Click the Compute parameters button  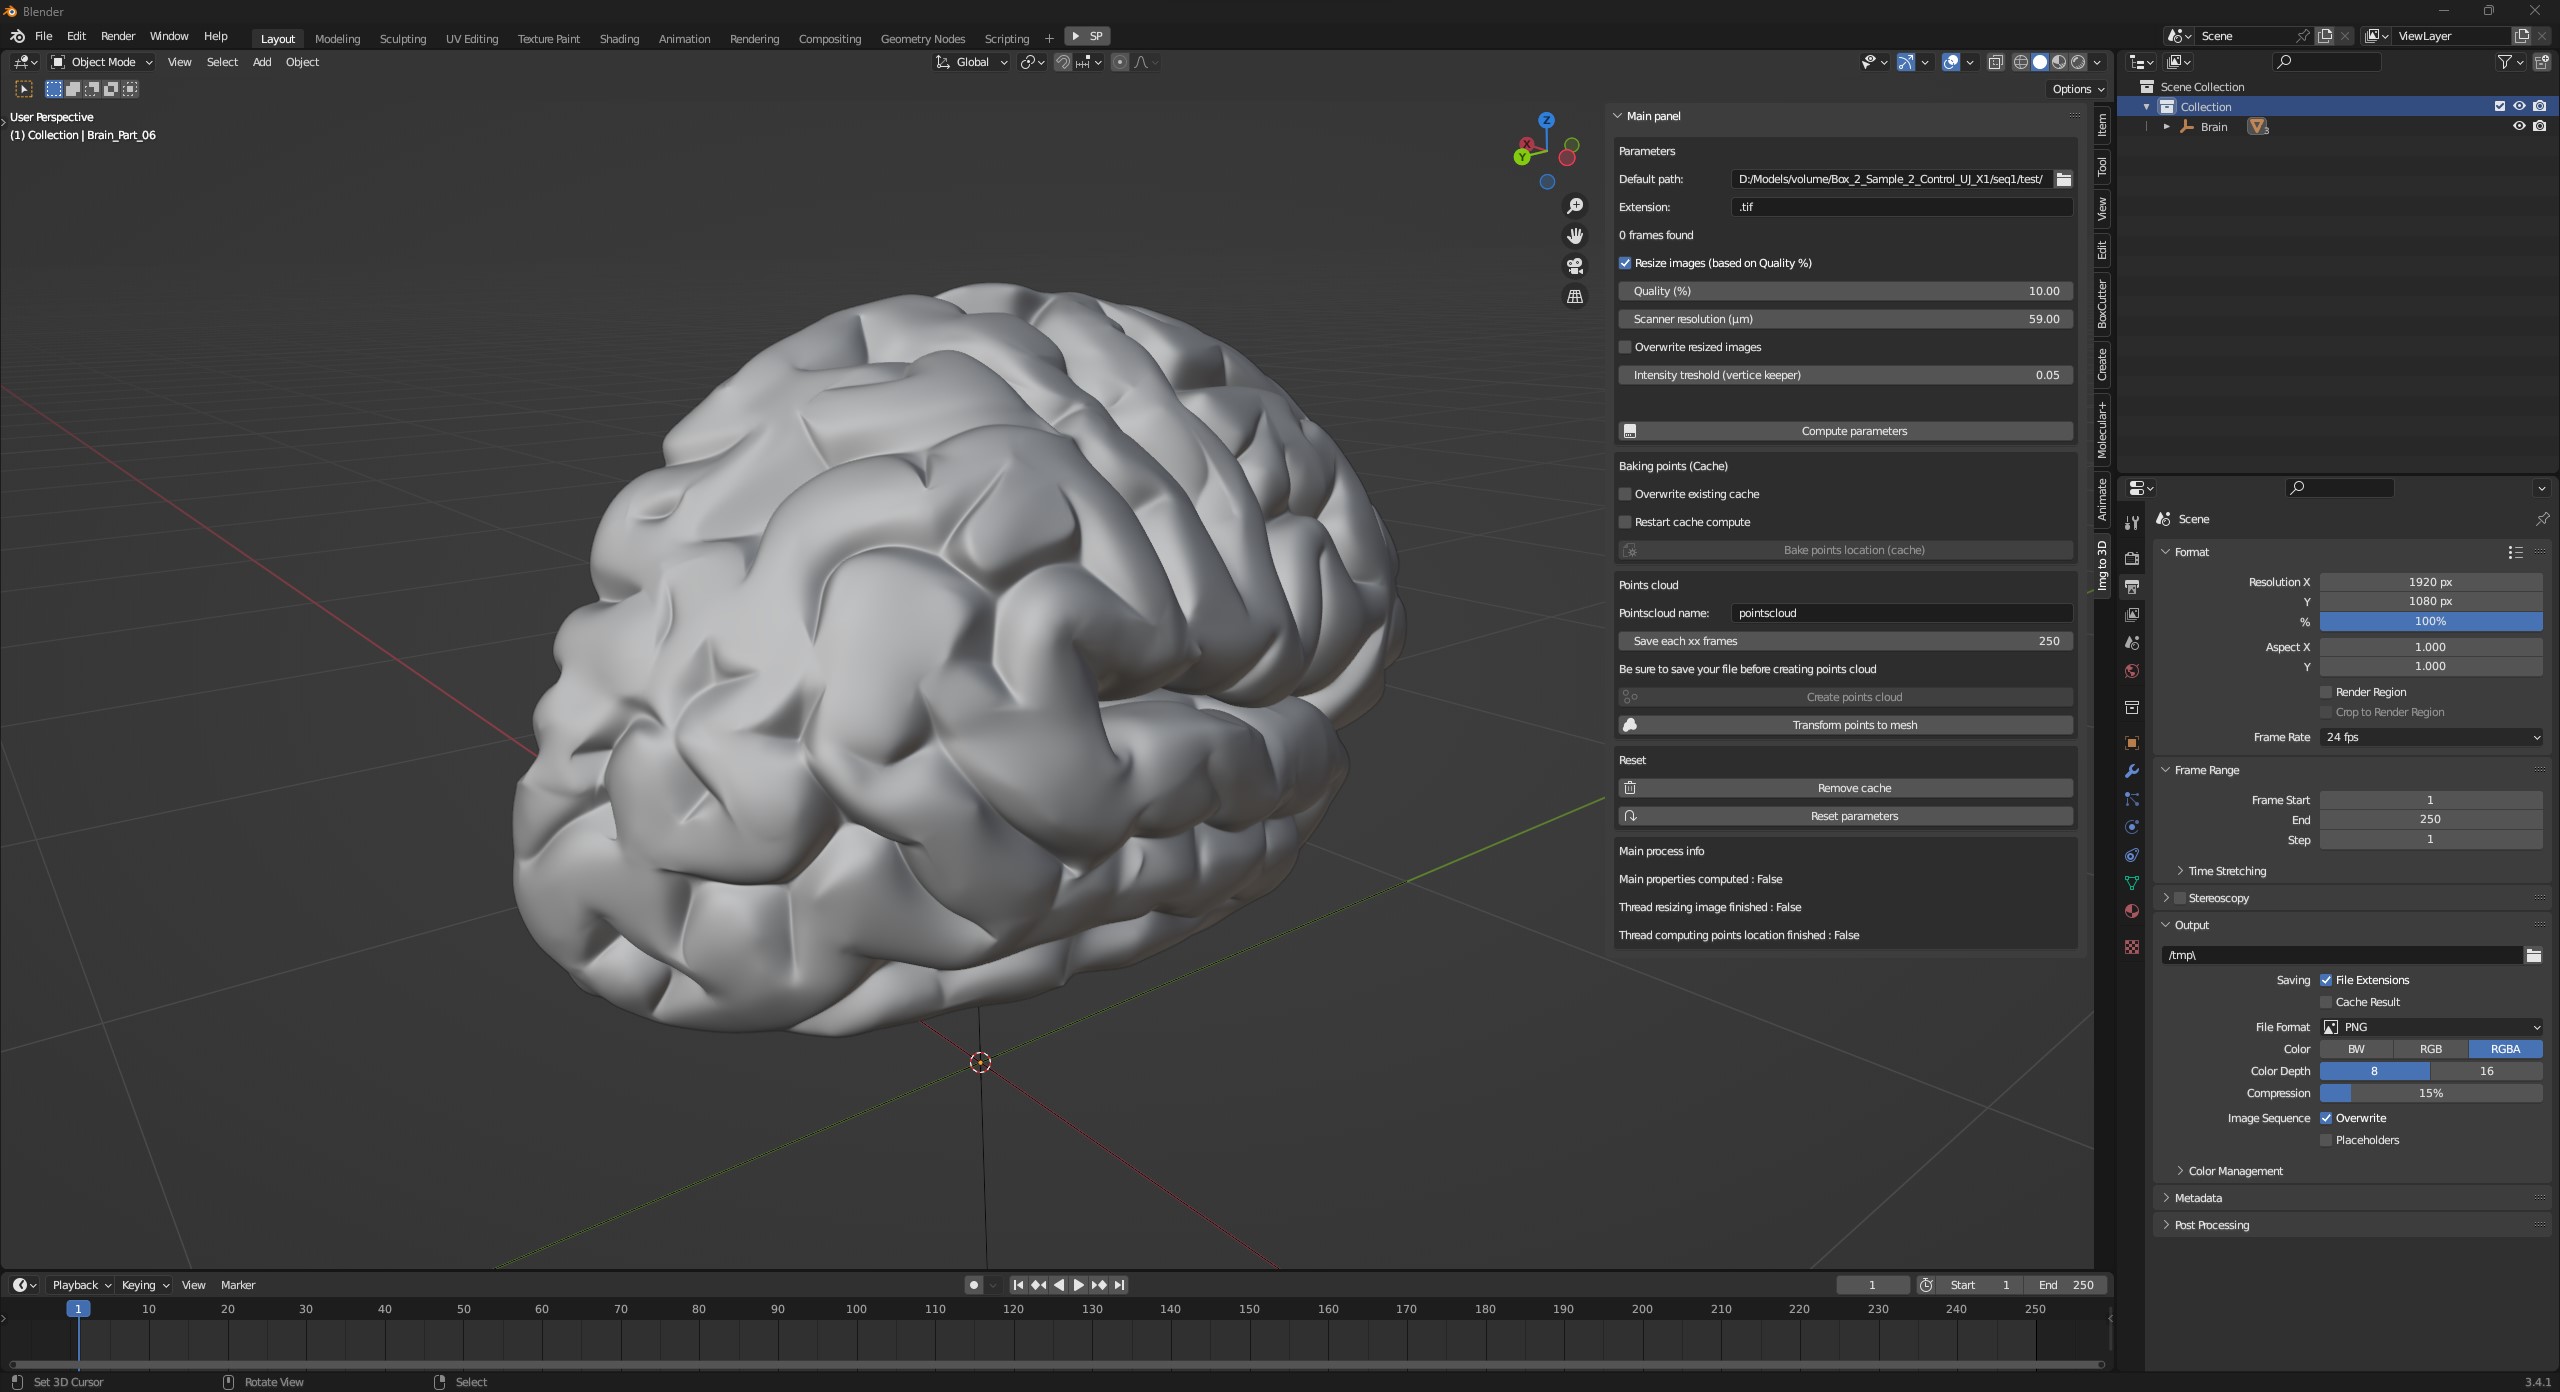point(1846,431)
